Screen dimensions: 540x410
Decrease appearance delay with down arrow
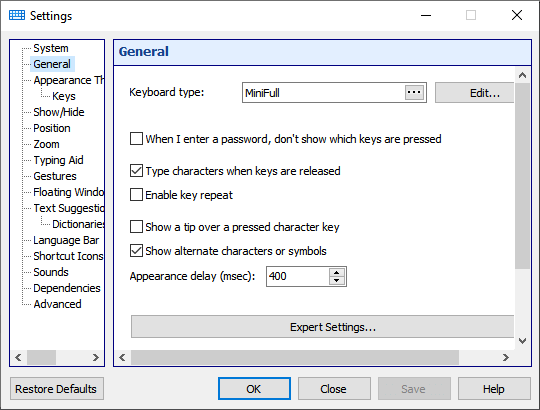[336, 280]
